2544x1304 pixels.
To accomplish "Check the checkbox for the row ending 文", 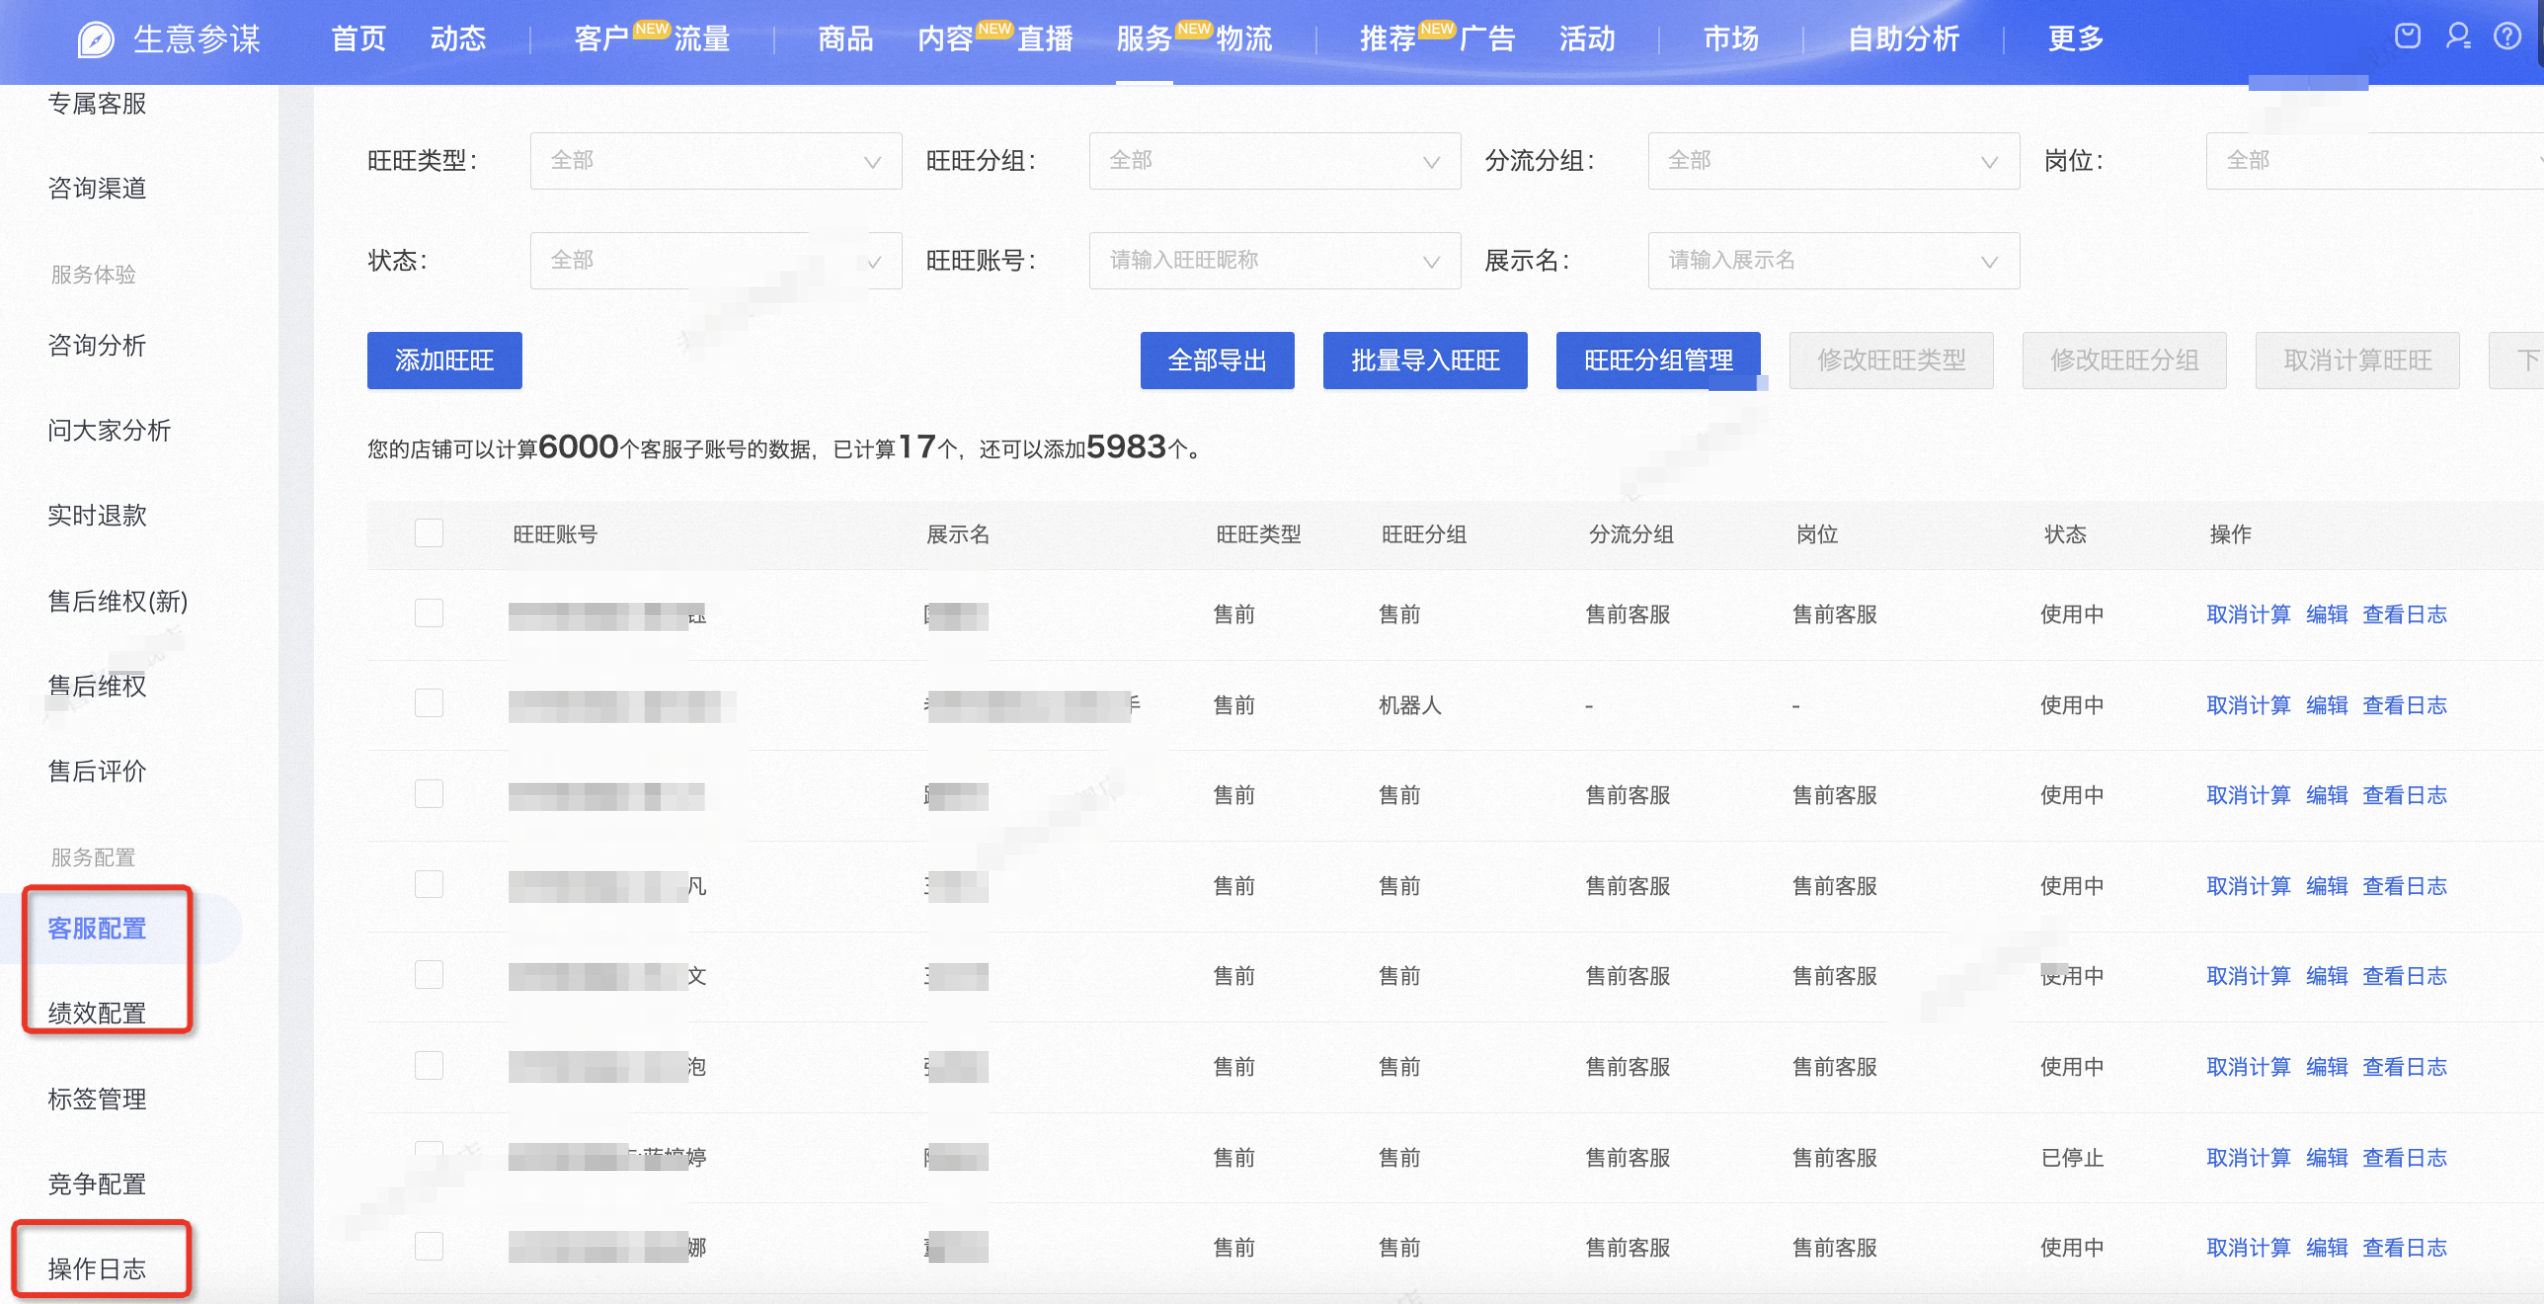I will point(429,975).
